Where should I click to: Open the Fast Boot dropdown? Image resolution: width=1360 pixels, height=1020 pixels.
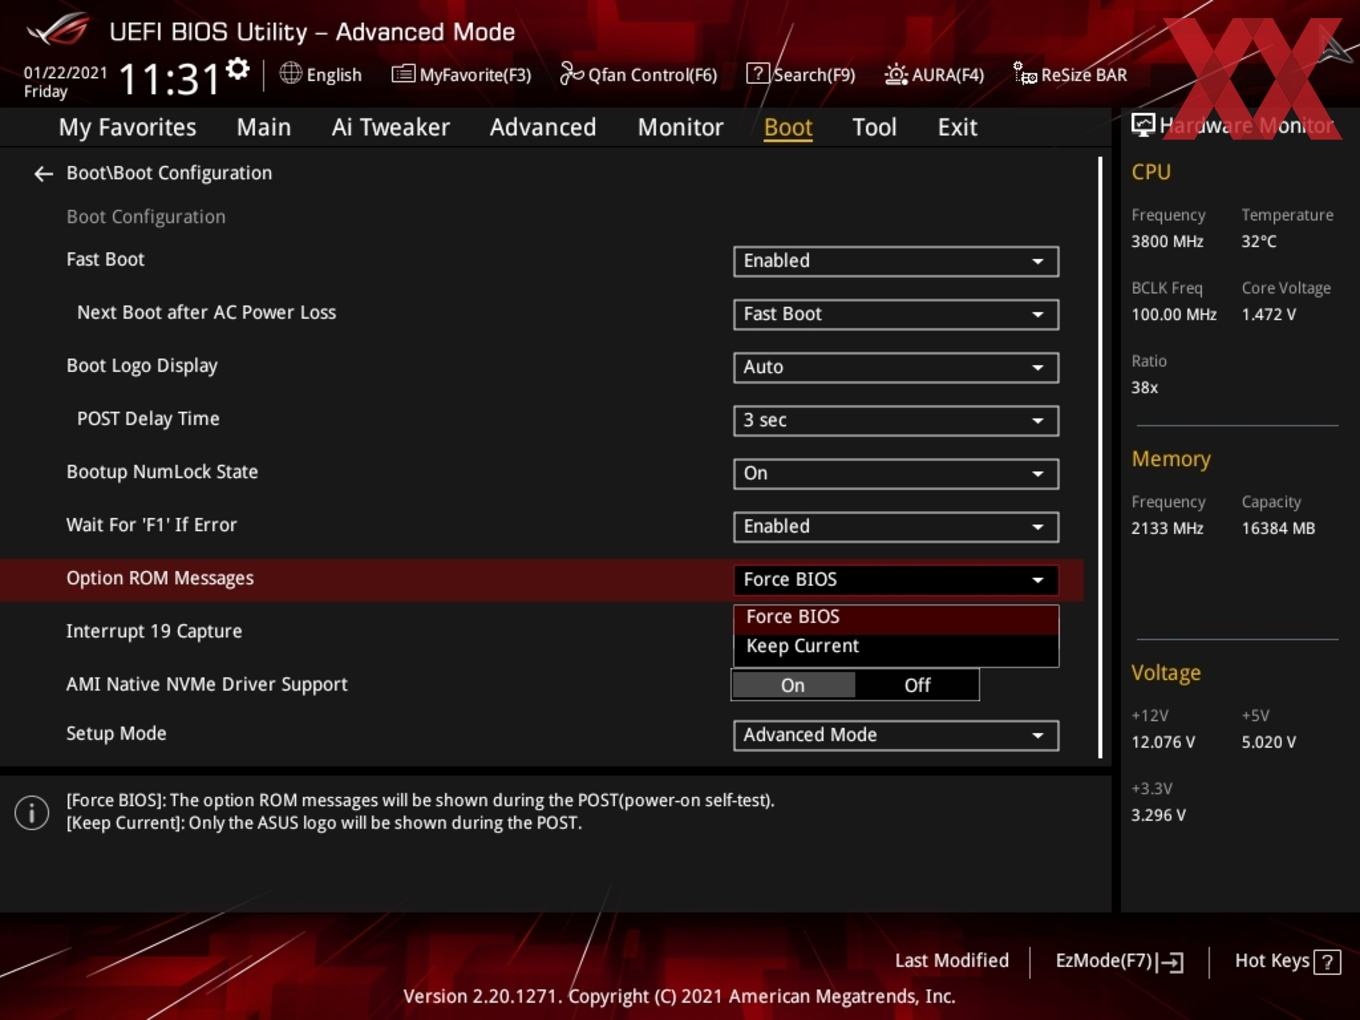tap(896, 261)
